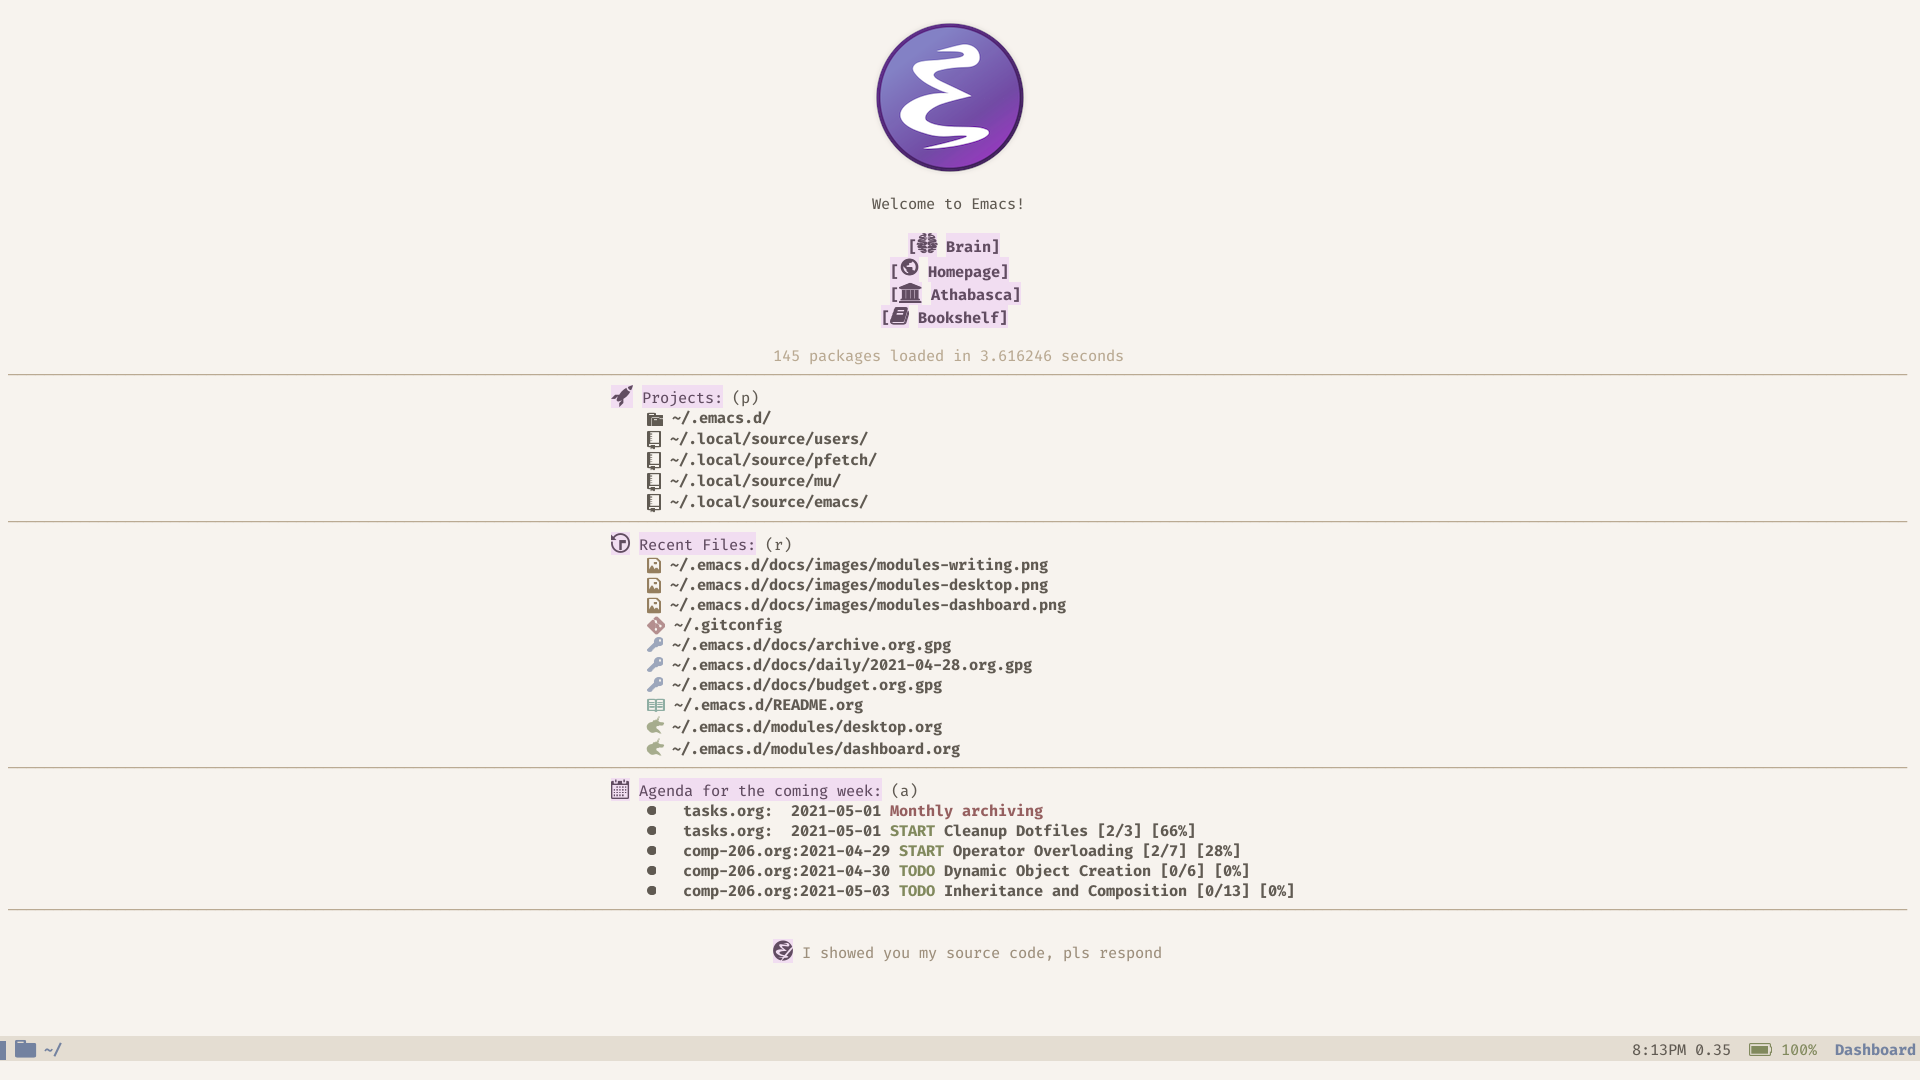The image size is (1920, 1080).
Task: Click the Agenda calendar icon
Action: pyautogui.click(x=618, y=790)
